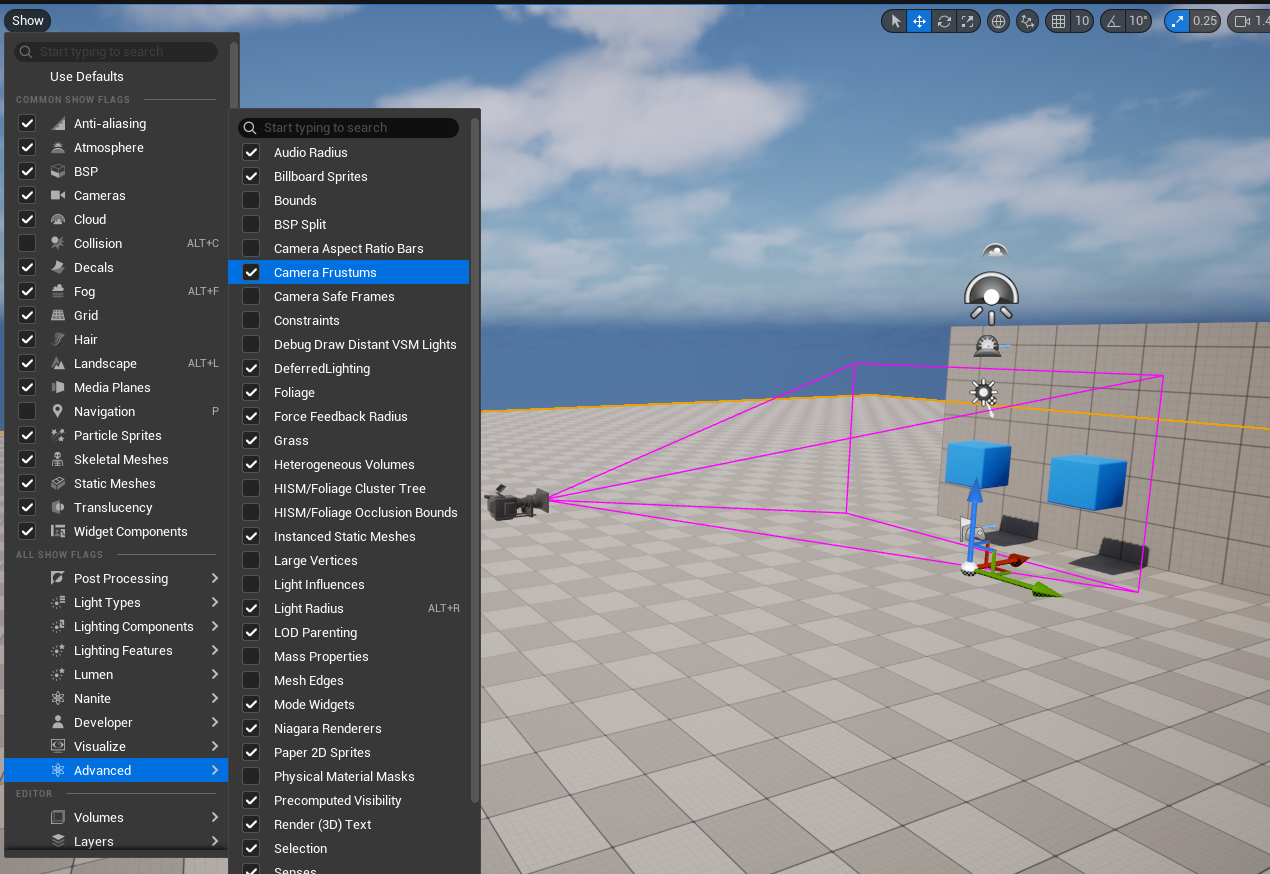Image resolution: width=1270 pixels, height=874 pixels.
Task: Select the camera actor in the viewport
Action: pyautogui.click(x=517, y=501)
